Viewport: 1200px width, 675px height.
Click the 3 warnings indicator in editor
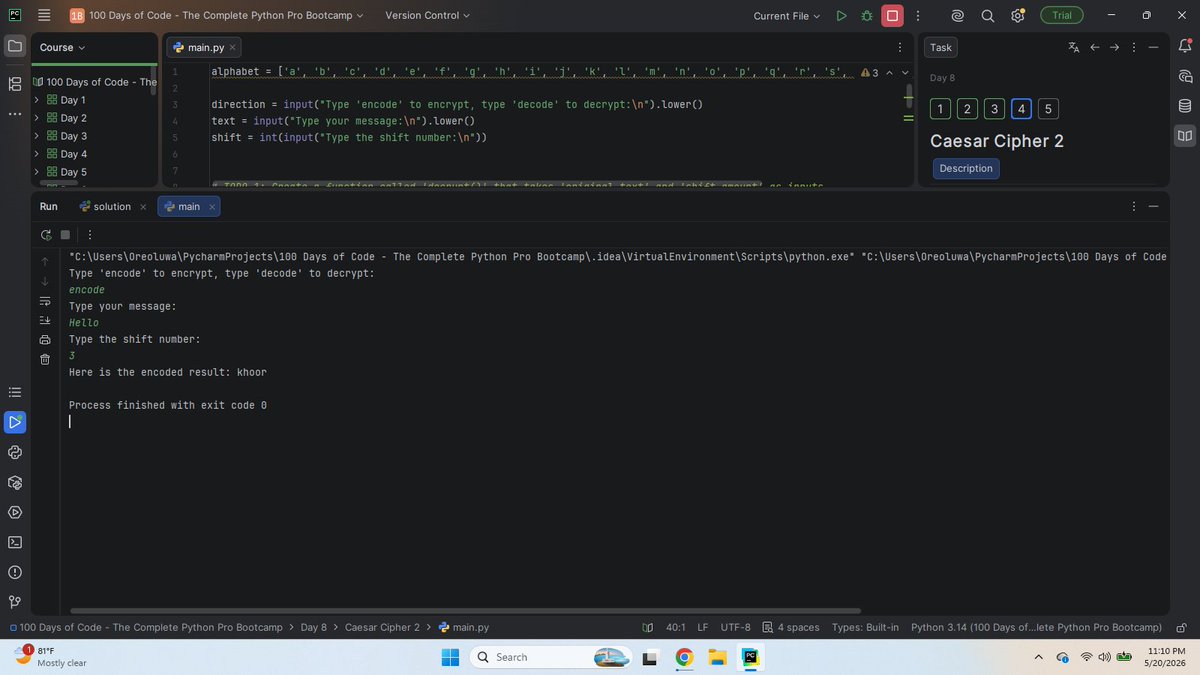click(869, 73)
